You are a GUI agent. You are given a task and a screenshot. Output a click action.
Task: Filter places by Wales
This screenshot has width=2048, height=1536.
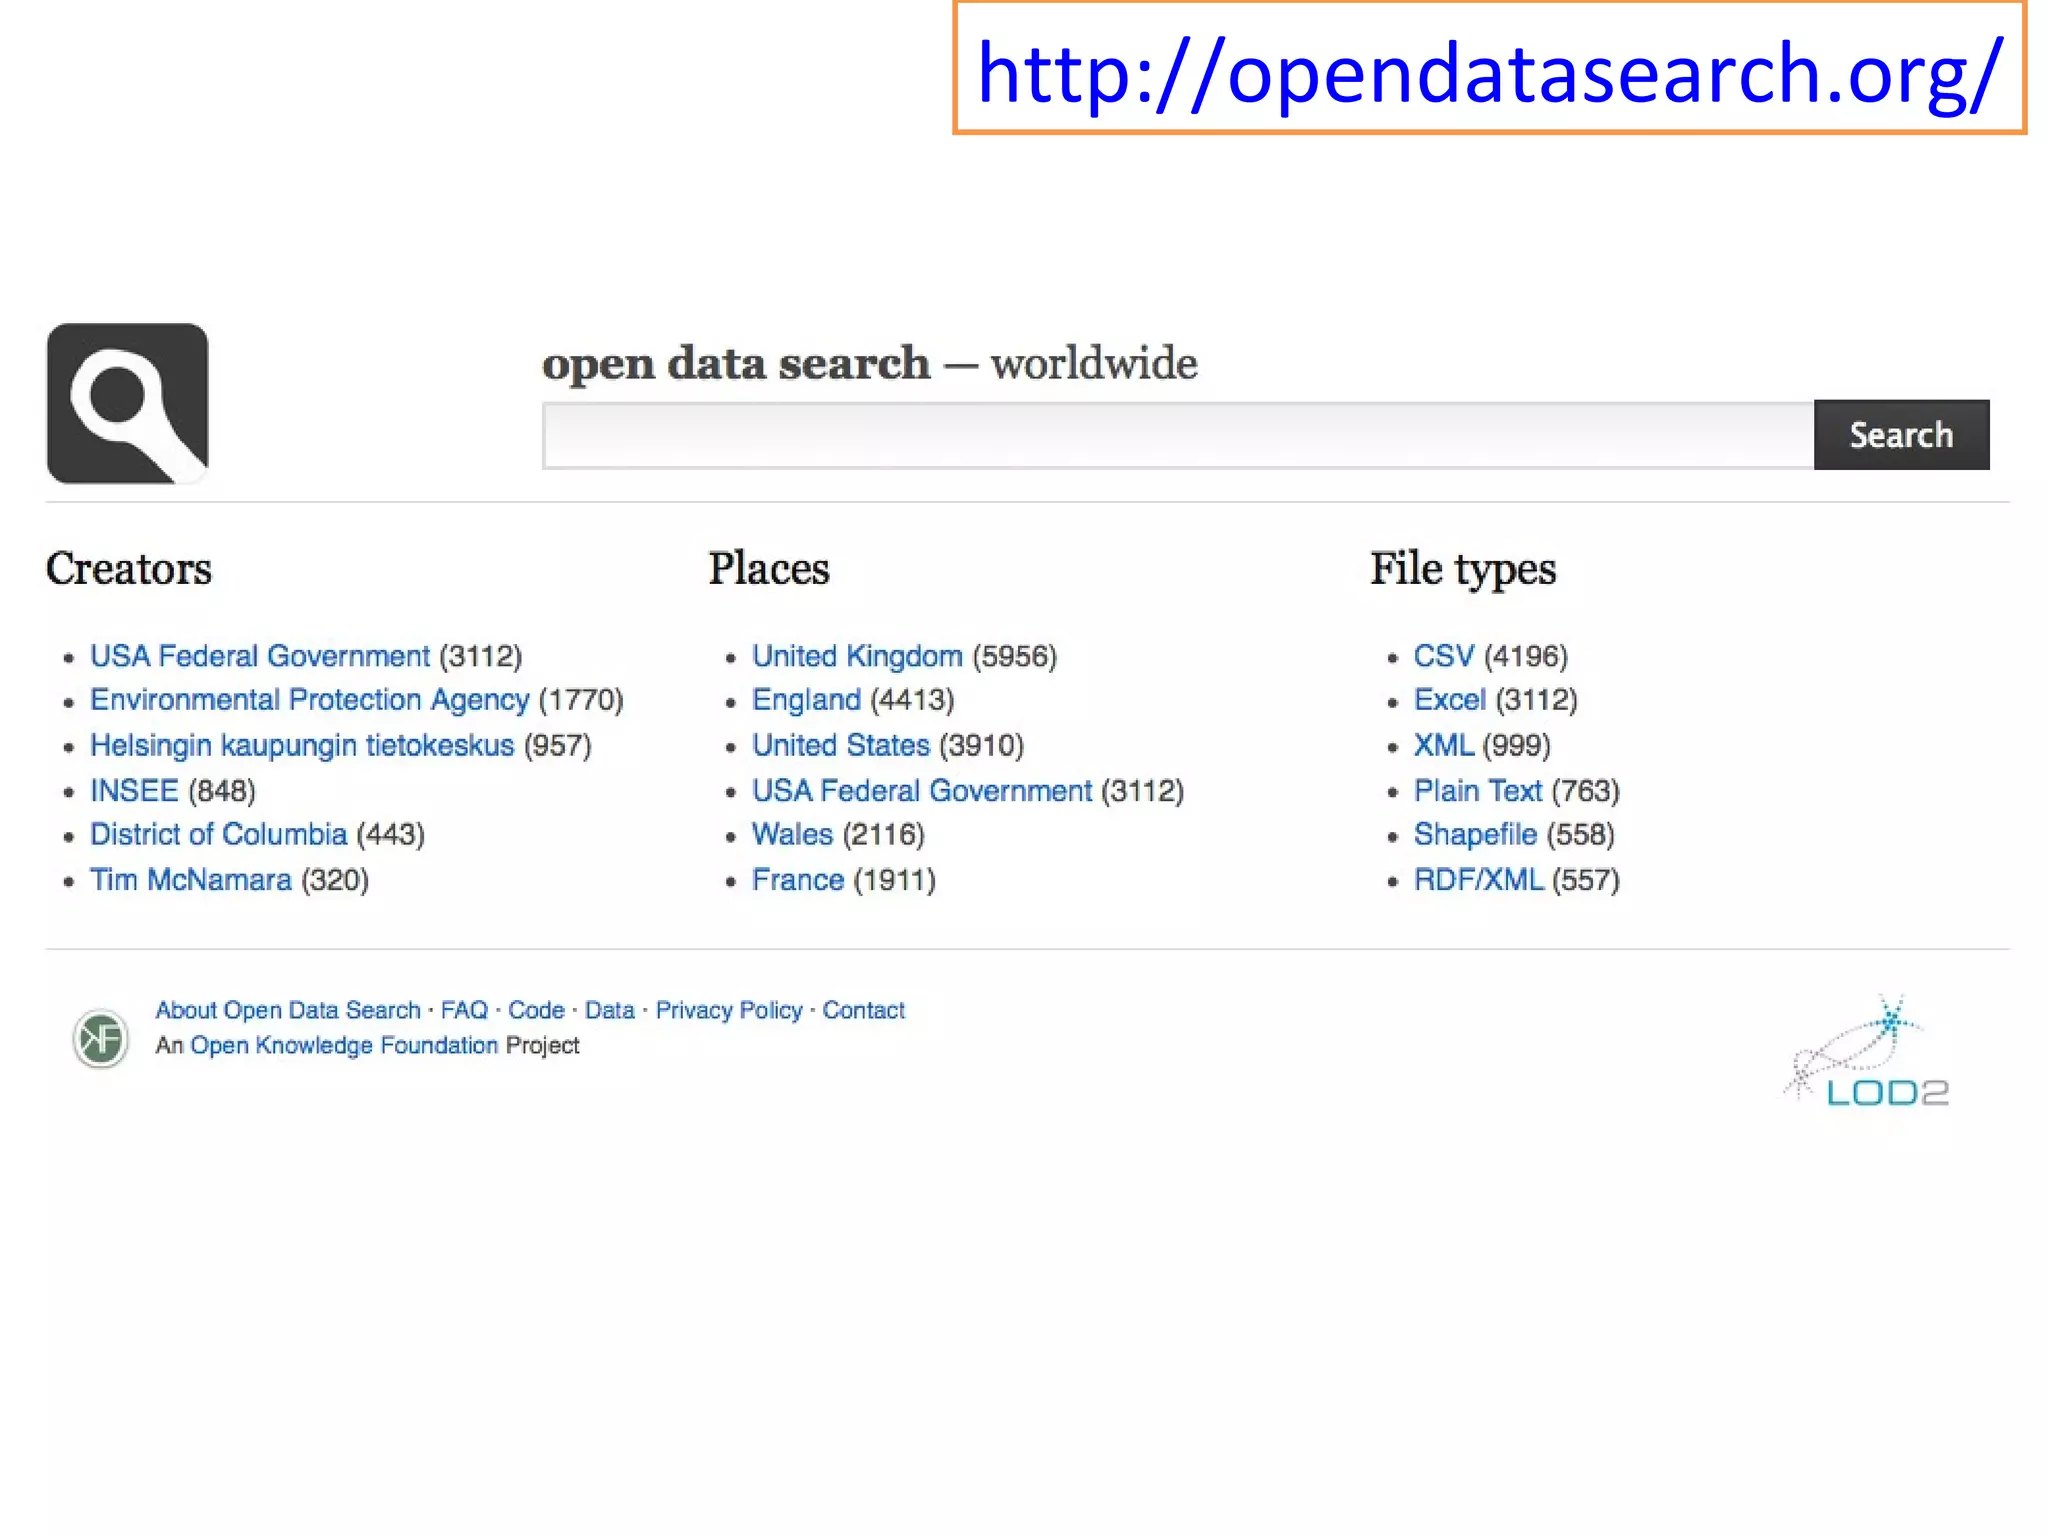(792, 834)
